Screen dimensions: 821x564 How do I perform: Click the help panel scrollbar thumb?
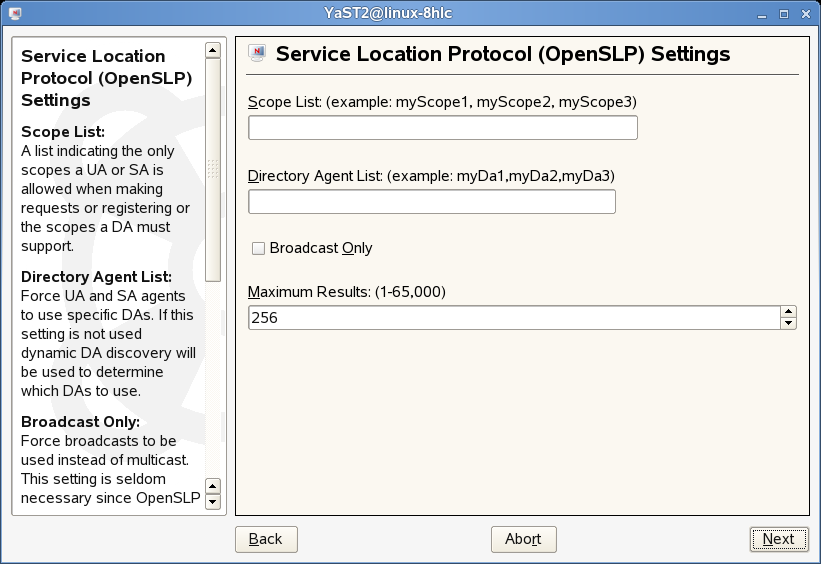coord(212,170)
